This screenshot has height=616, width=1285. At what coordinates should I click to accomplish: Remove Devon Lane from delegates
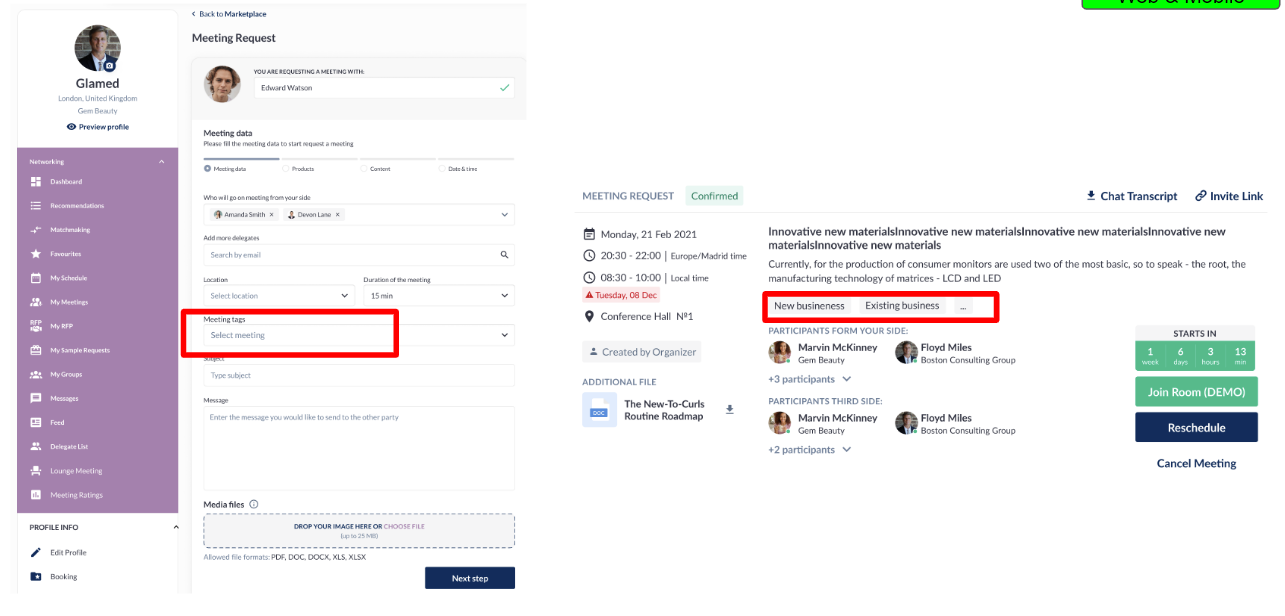pyautogui.click(x=338, y=215)
